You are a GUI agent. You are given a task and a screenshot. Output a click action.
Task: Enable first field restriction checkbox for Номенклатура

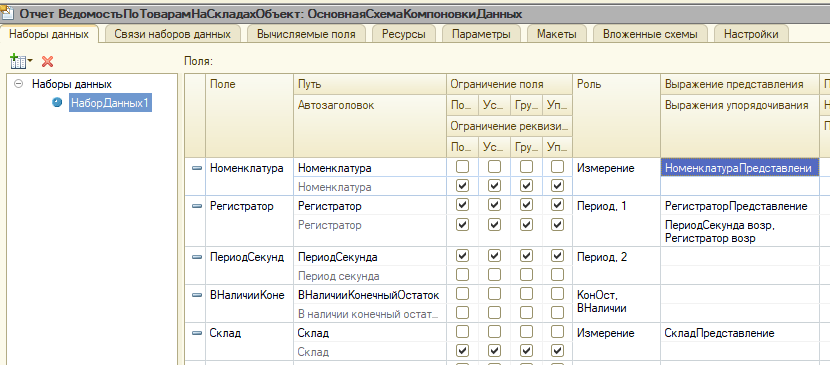click(x=463, y=167)
